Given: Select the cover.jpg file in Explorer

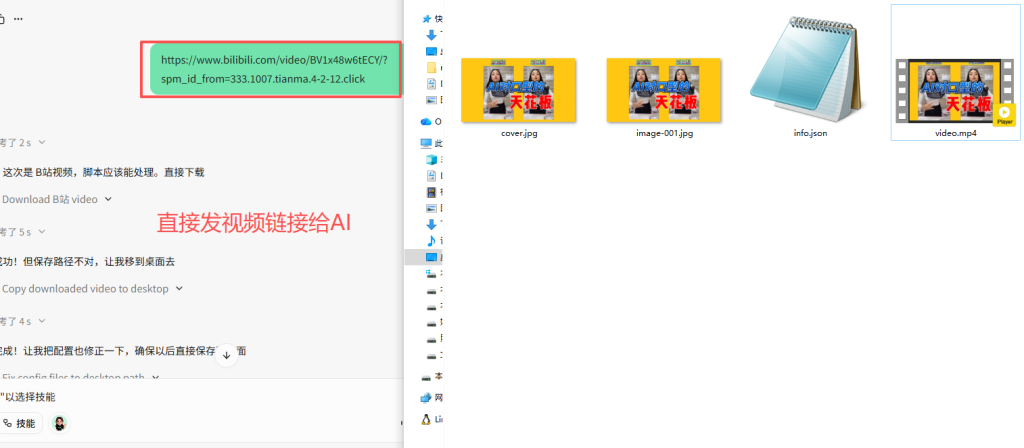Looking at the screenshot, I should [x=518, y=97].
